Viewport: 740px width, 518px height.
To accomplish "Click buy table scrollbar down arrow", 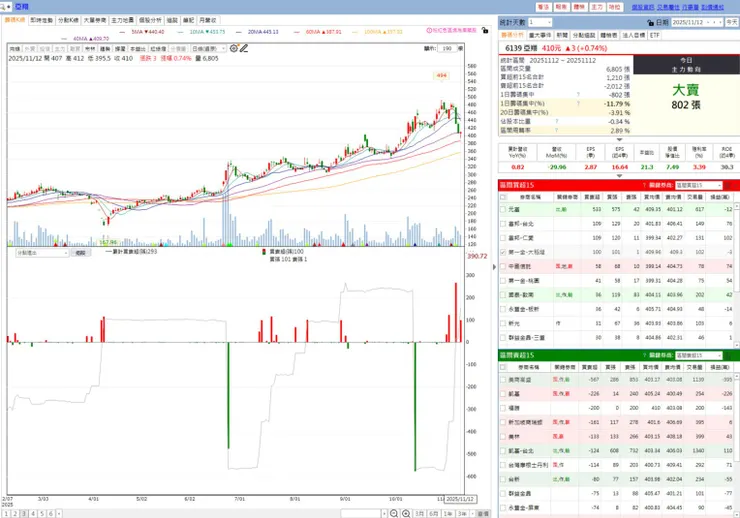I will 737,344.
